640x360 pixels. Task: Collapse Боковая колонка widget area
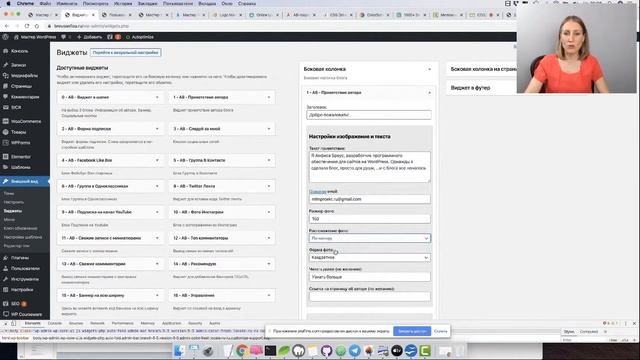coord(429,69)
